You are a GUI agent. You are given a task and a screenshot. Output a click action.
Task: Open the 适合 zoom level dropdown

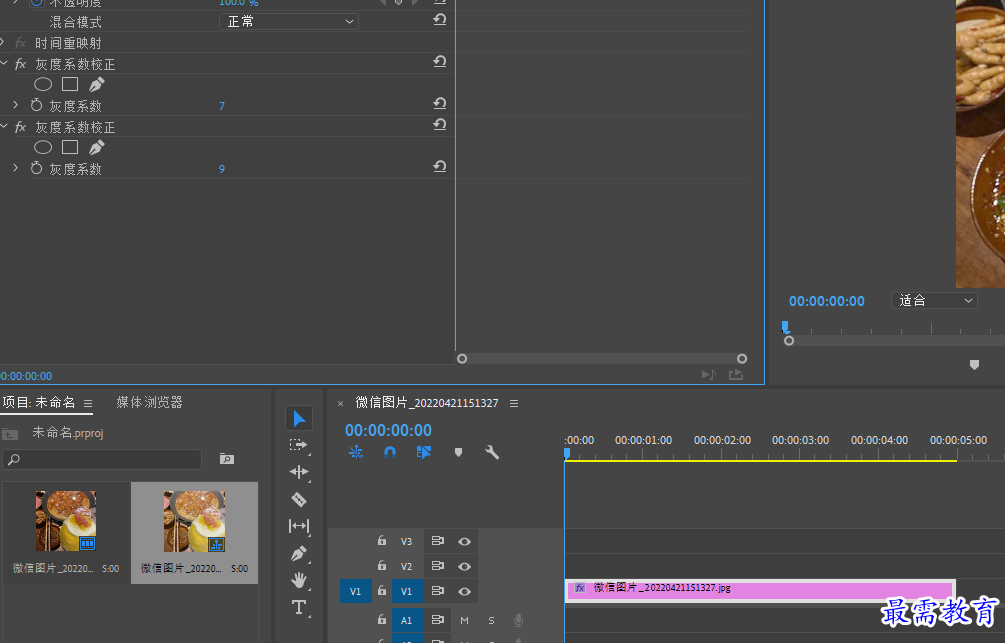pos(934,301)
